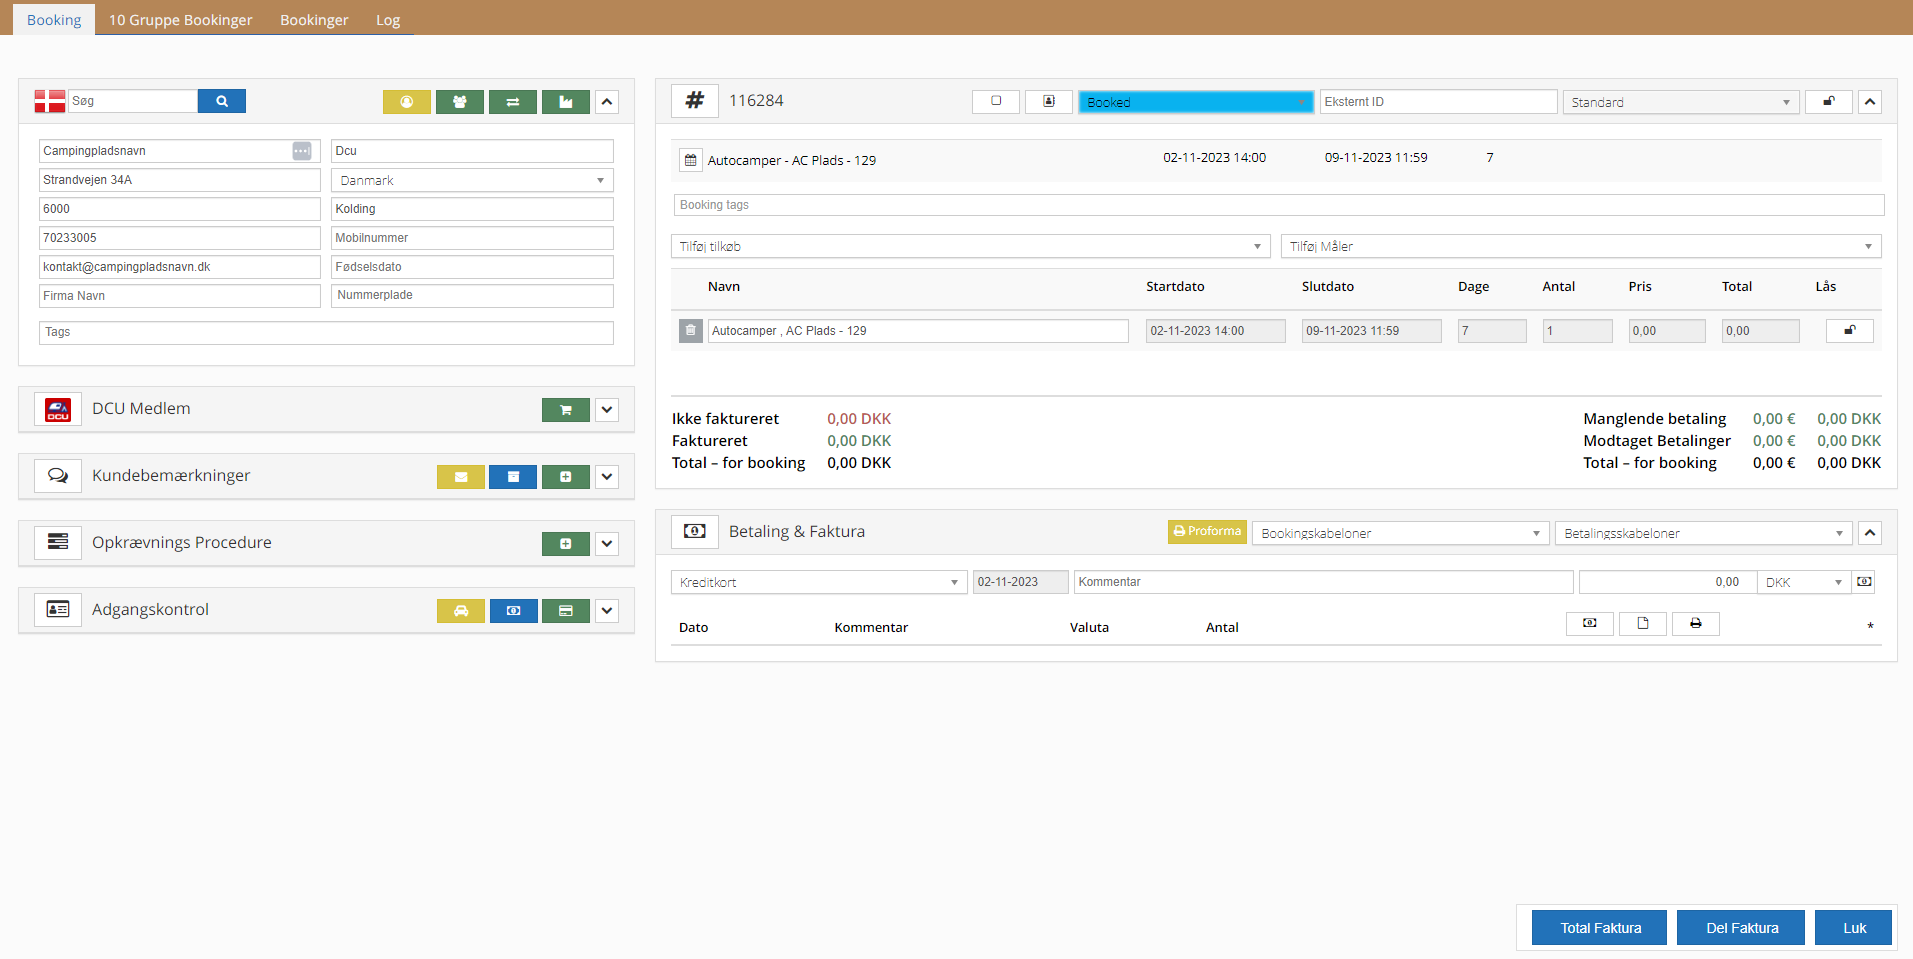
Task: Click the green swap arrows icon in customer panel
Action: coord(512,102)
